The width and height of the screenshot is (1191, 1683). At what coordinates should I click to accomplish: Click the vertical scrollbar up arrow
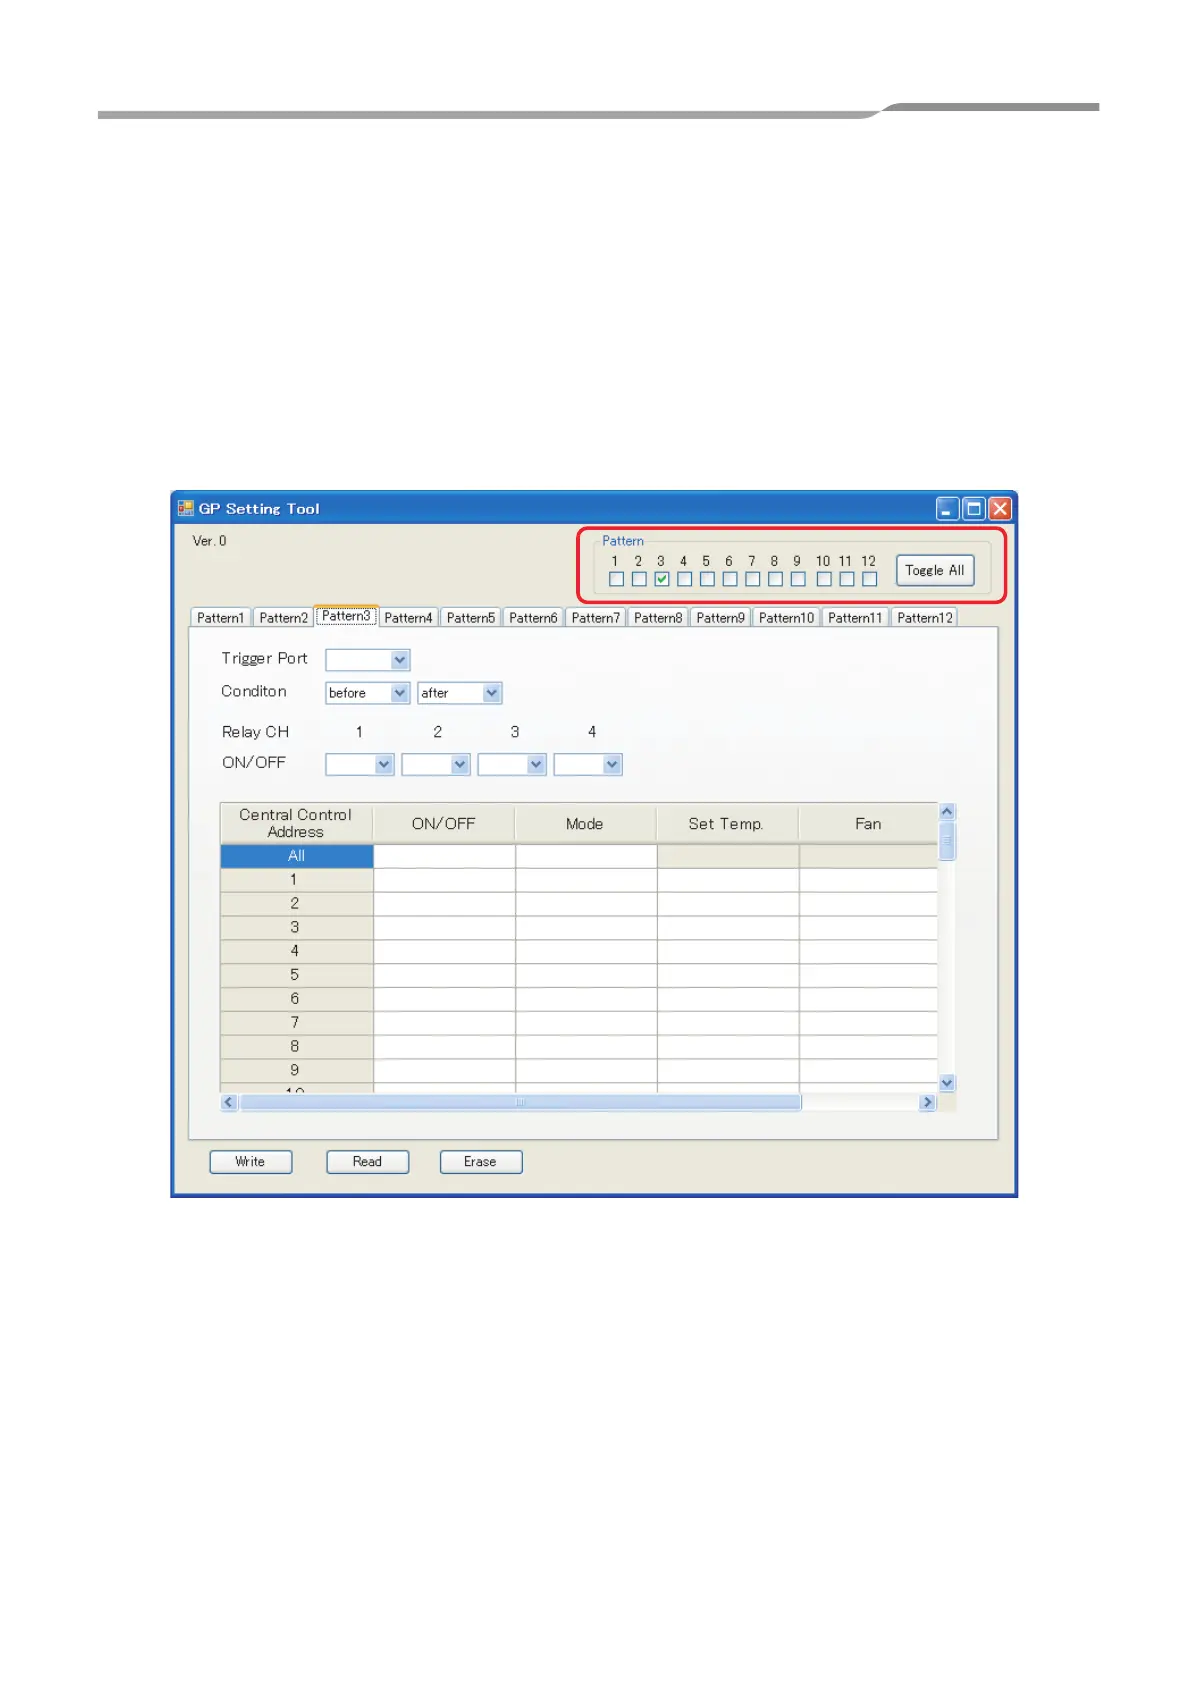(x=947, y=812)
